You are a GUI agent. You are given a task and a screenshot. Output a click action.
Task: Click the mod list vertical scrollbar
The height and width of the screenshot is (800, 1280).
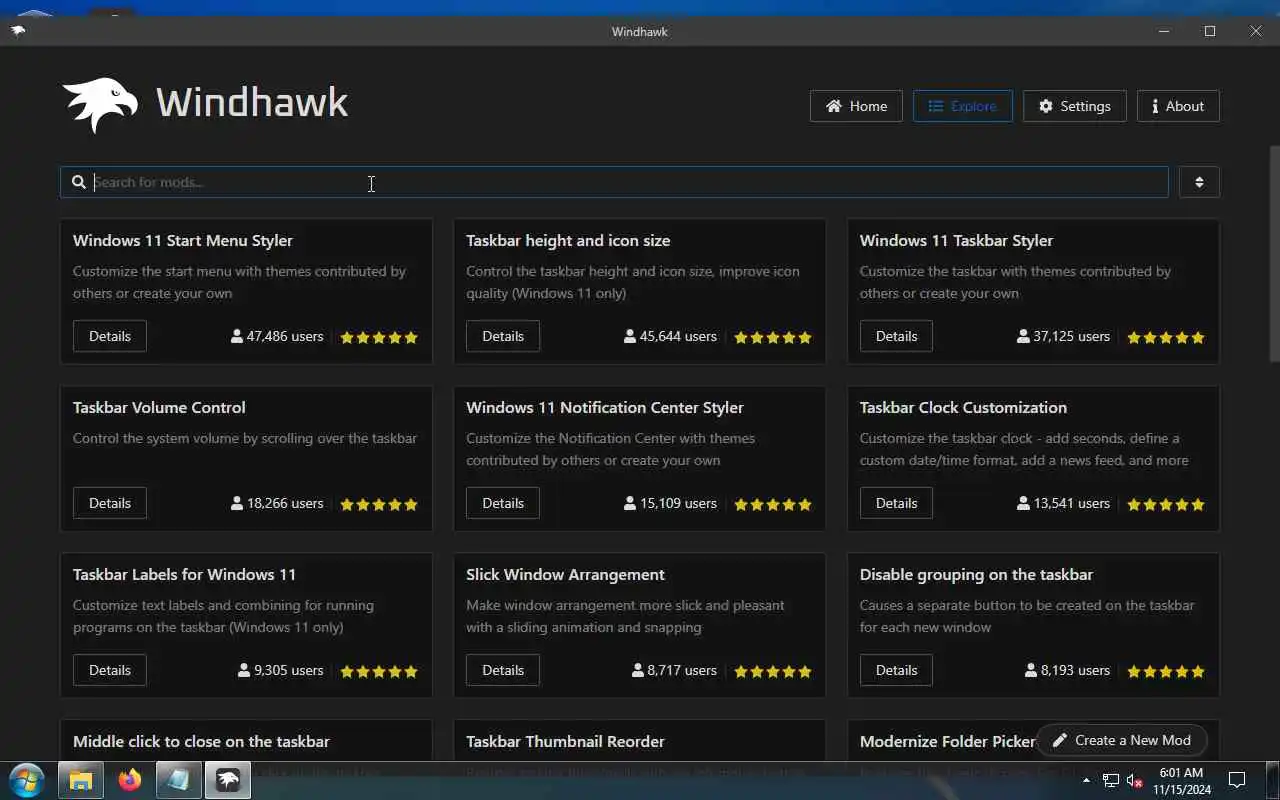coord(1274,253)
